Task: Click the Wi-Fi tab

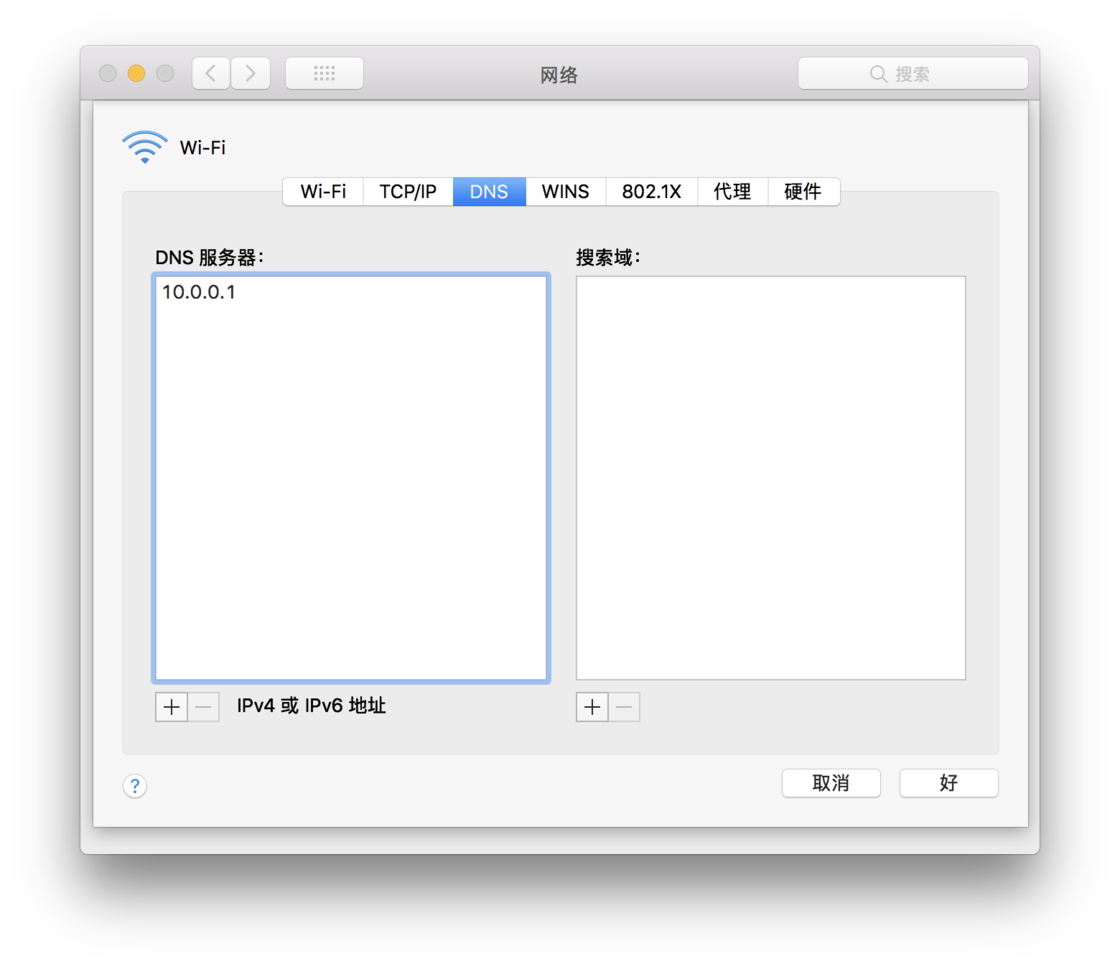Action: 323,191
